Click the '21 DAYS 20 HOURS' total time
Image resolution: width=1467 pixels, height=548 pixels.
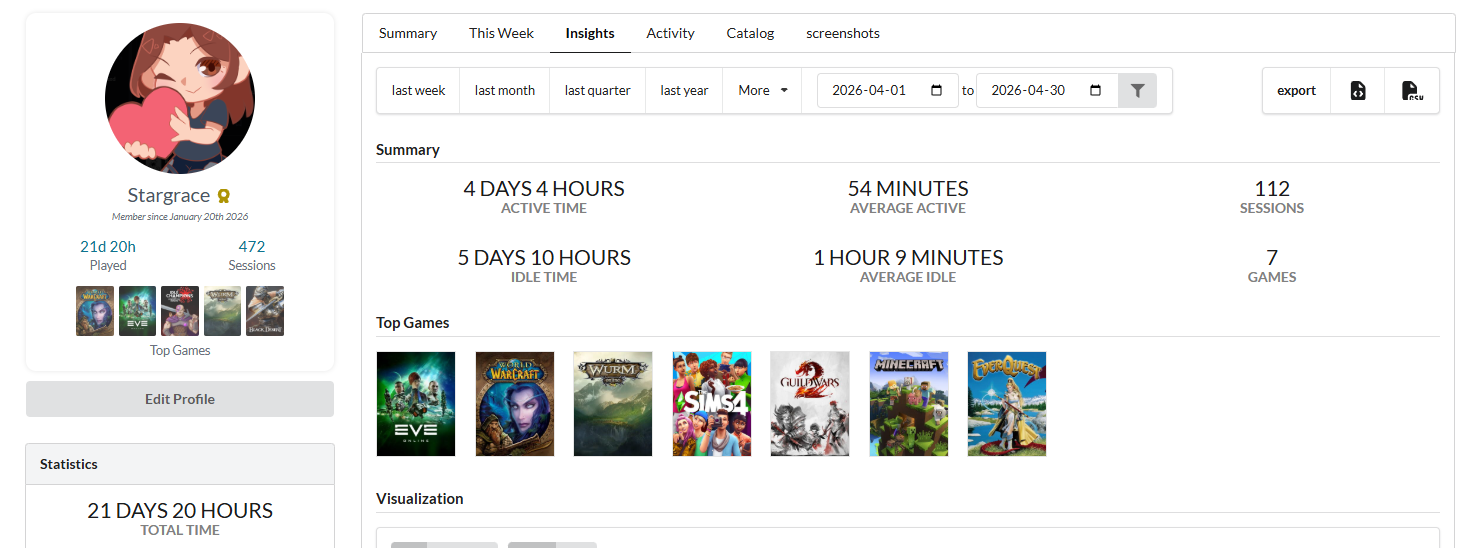coord(180,510)
